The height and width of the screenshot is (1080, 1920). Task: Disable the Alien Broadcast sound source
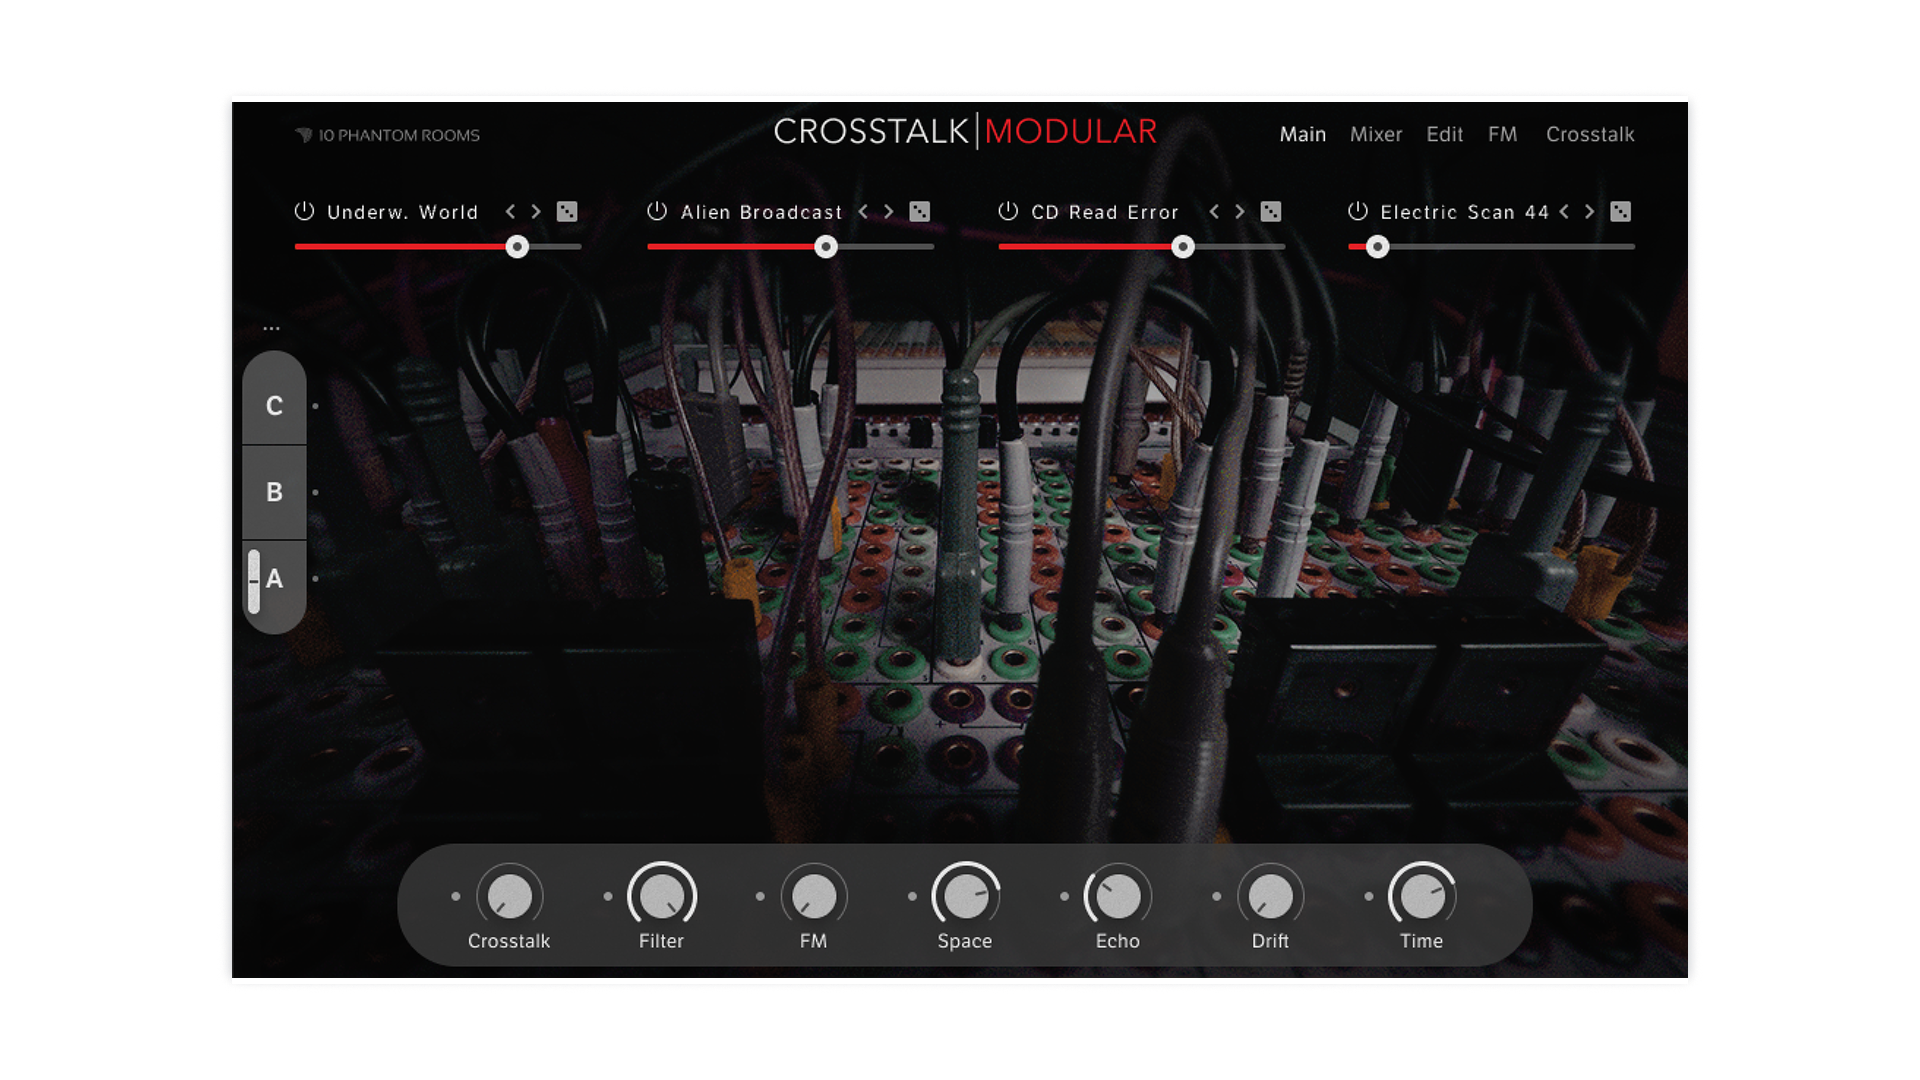tap(656, 212)
